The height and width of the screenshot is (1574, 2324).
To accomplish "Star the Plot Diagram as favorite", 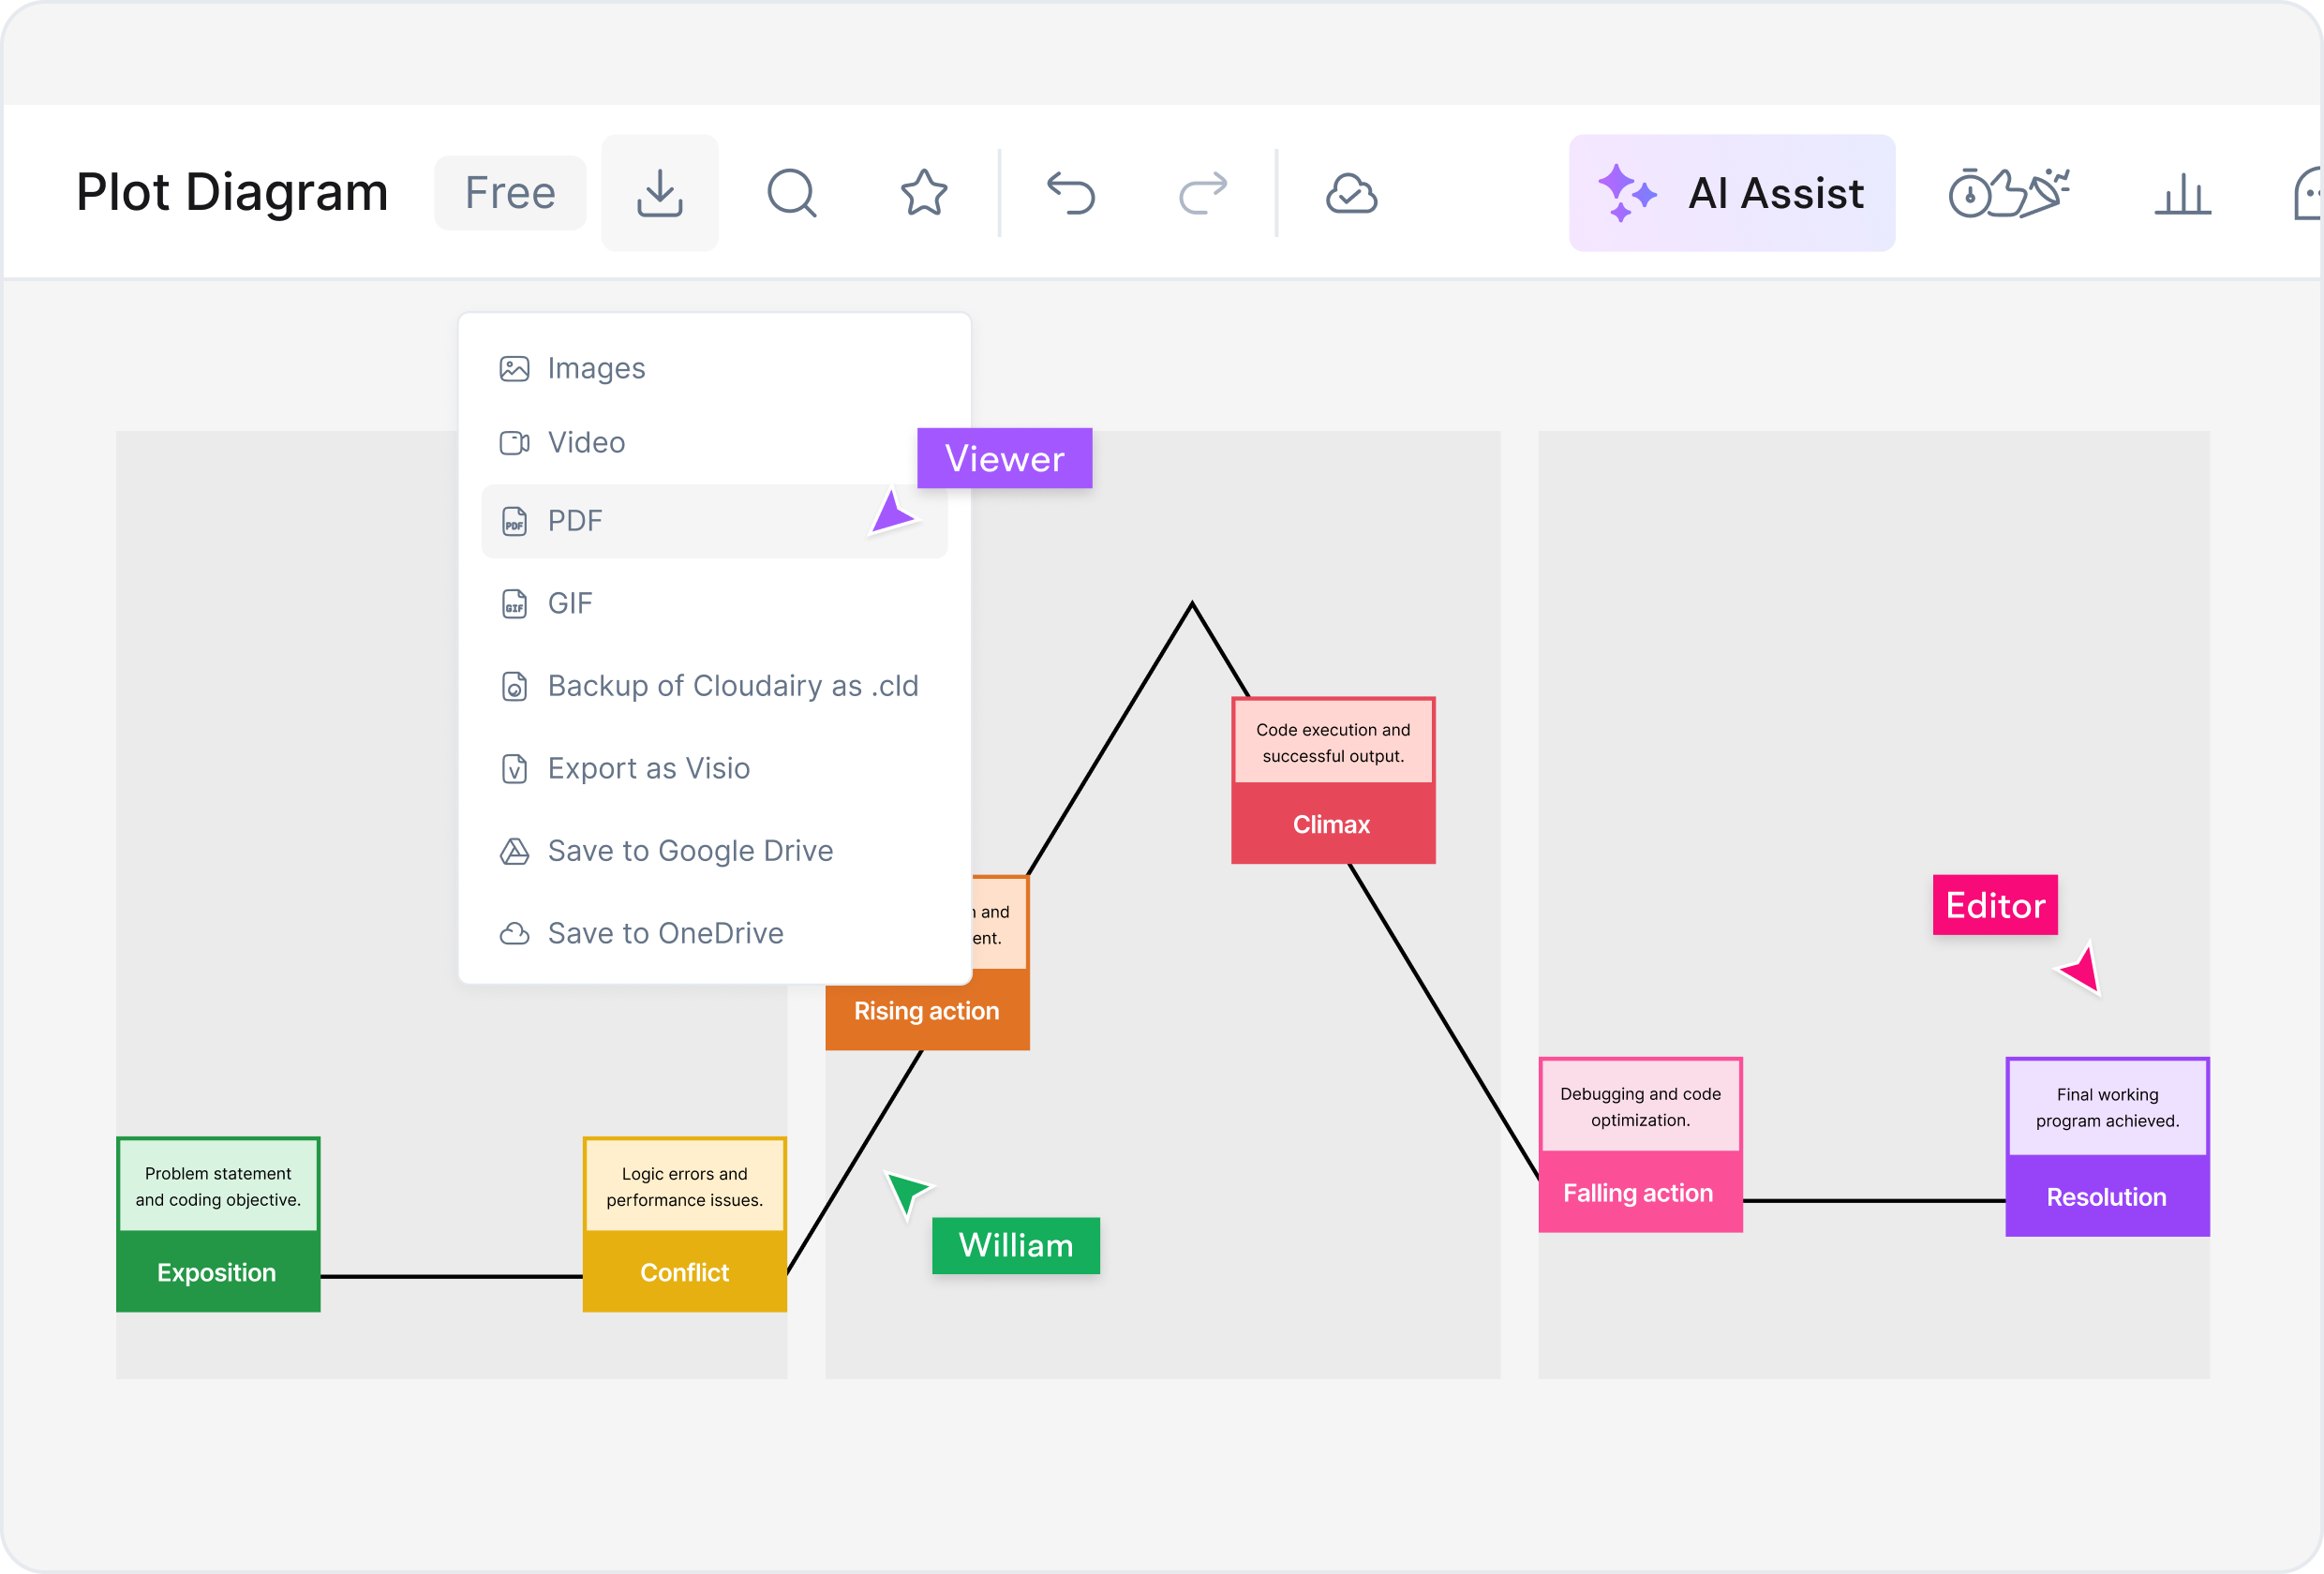I will 924,193.
